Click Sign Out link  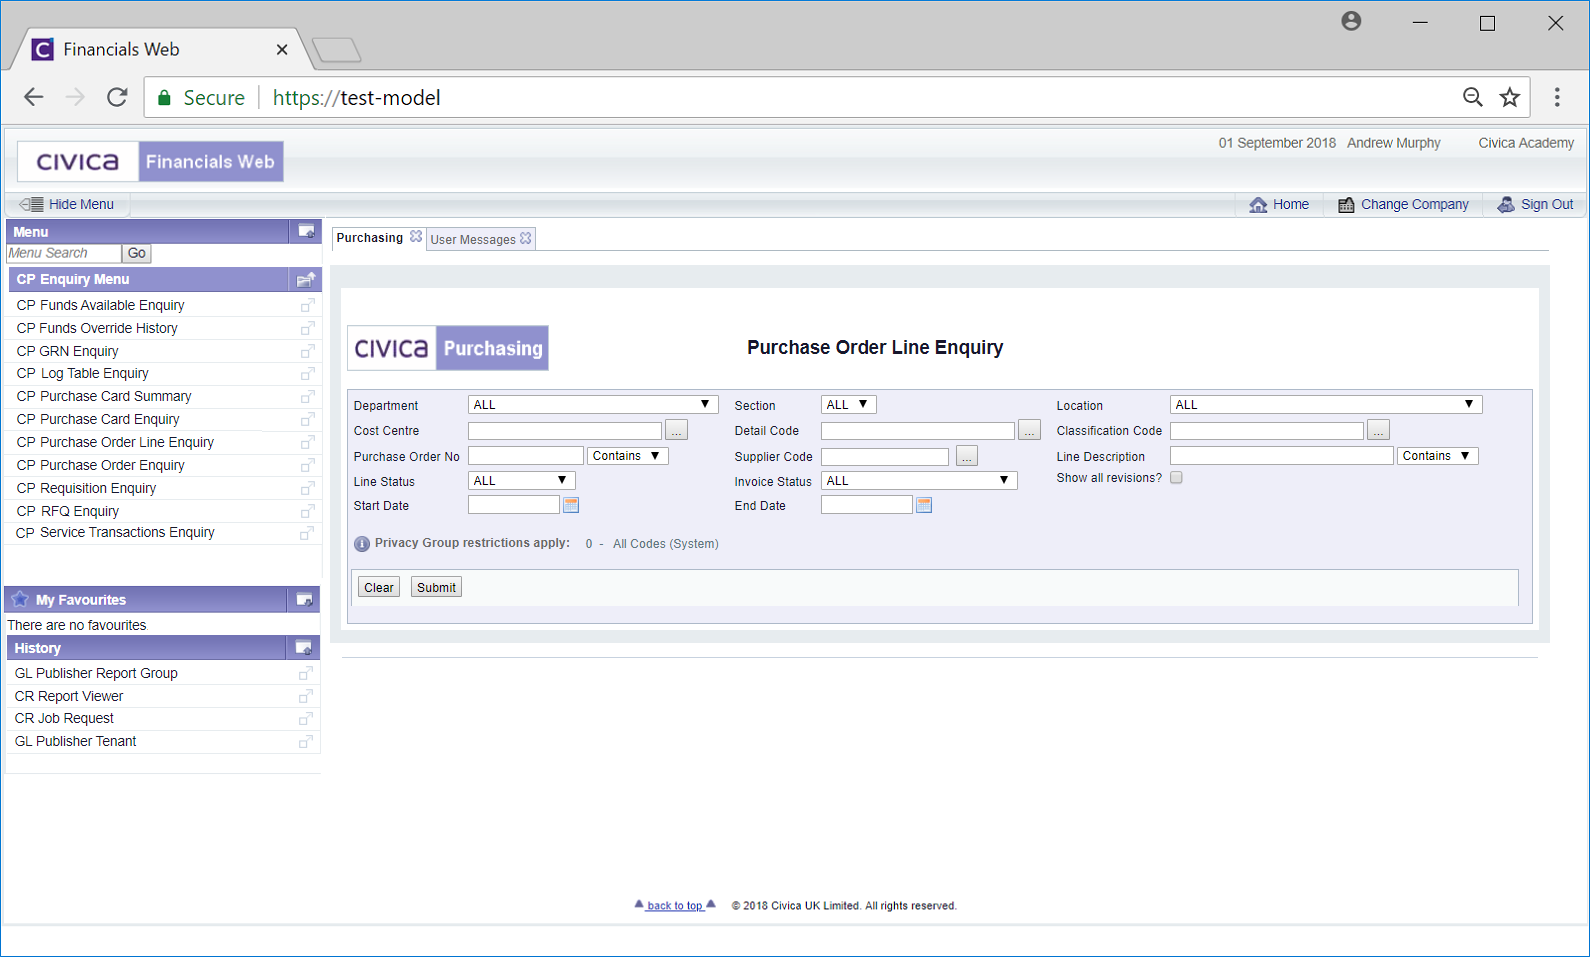pos(1535,204)
